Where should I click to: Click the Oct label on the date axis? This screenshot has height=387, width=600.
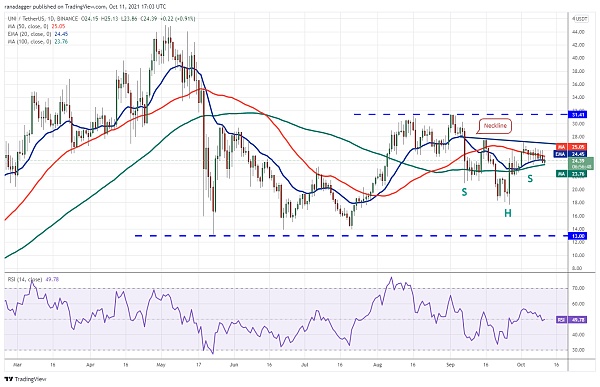521,365
